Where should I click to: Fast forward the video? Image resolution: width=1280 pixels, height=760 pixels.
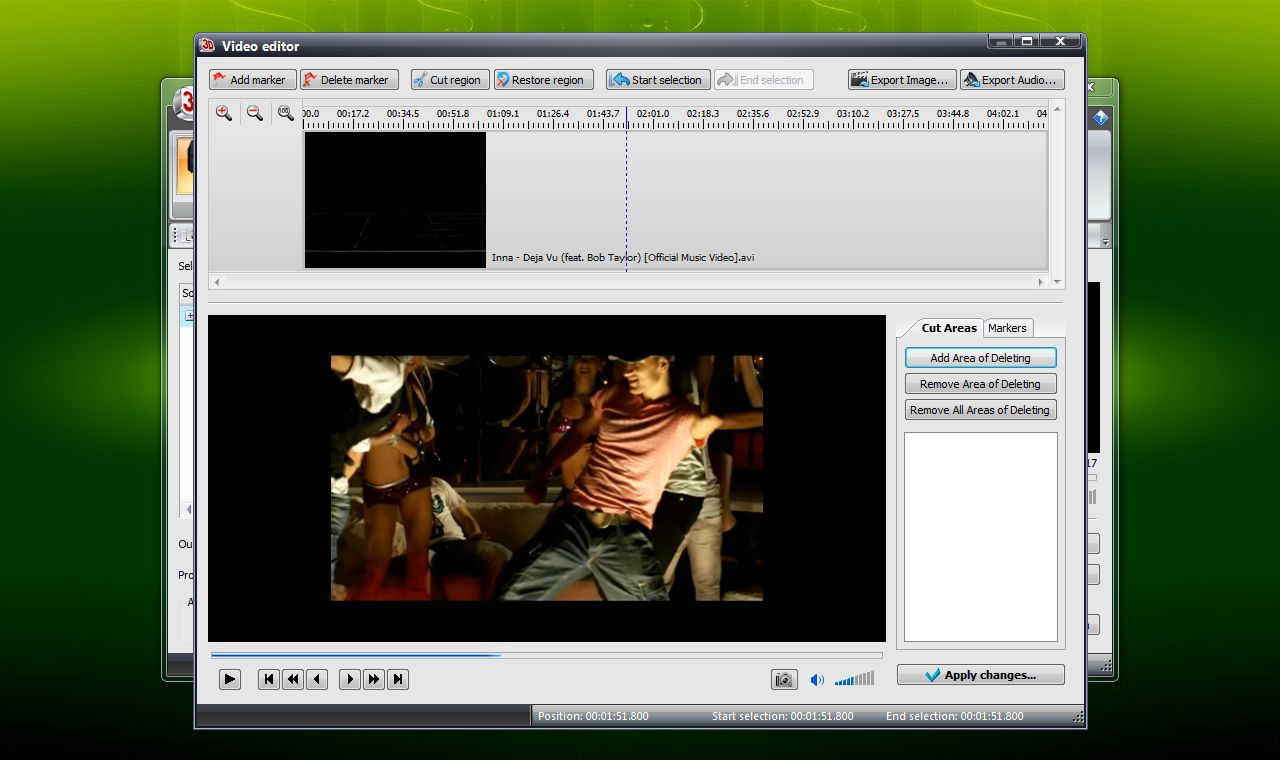tap(374, 679)
